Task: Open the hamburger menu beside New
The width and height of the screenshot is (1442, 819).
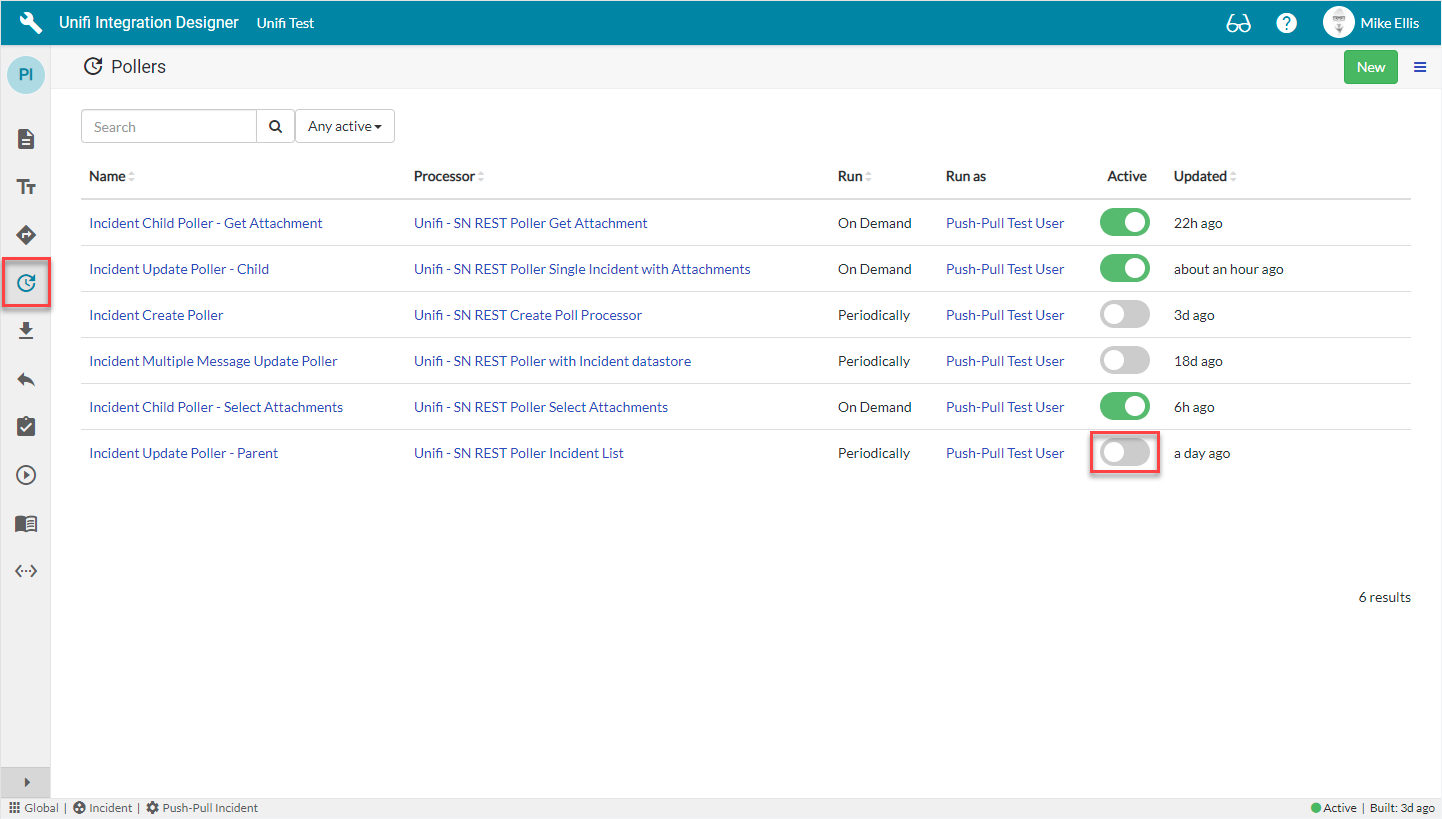Action: (x=1419, y=67)
